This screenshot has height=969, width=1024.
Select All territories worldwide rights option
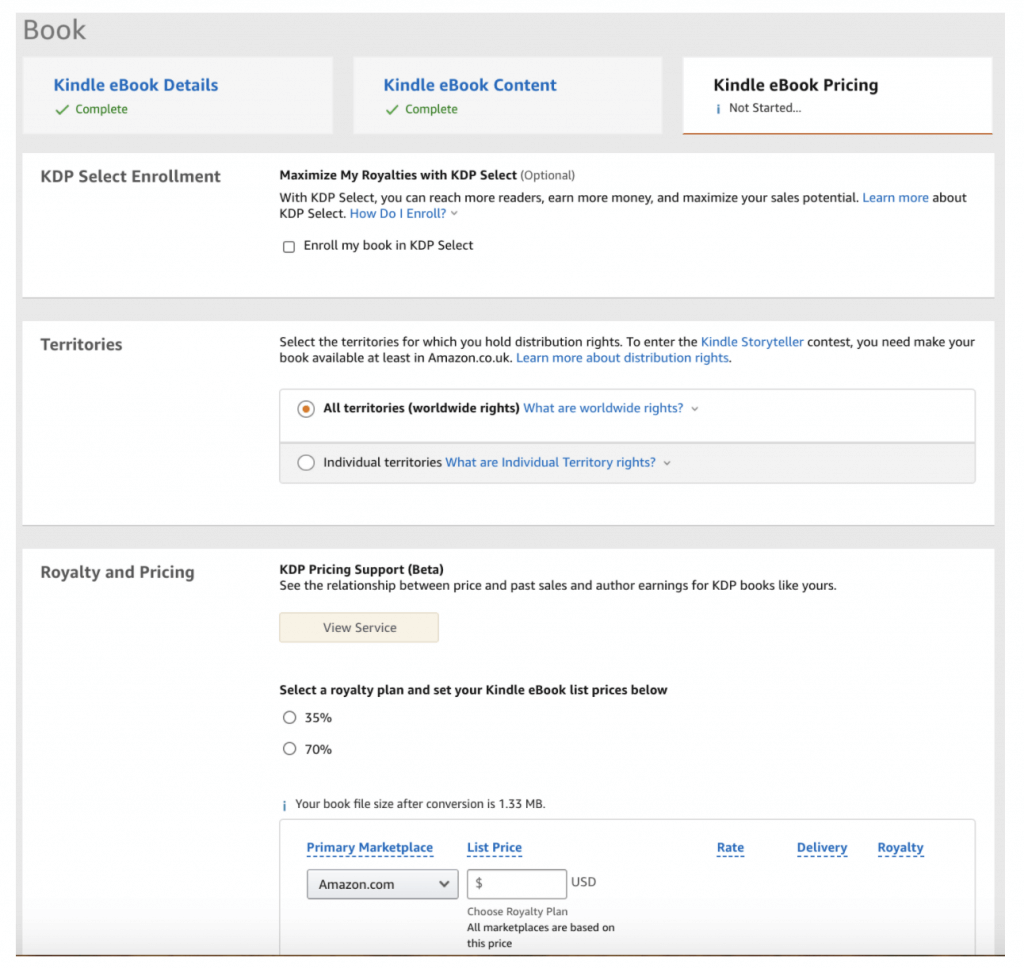click(306, 409)
